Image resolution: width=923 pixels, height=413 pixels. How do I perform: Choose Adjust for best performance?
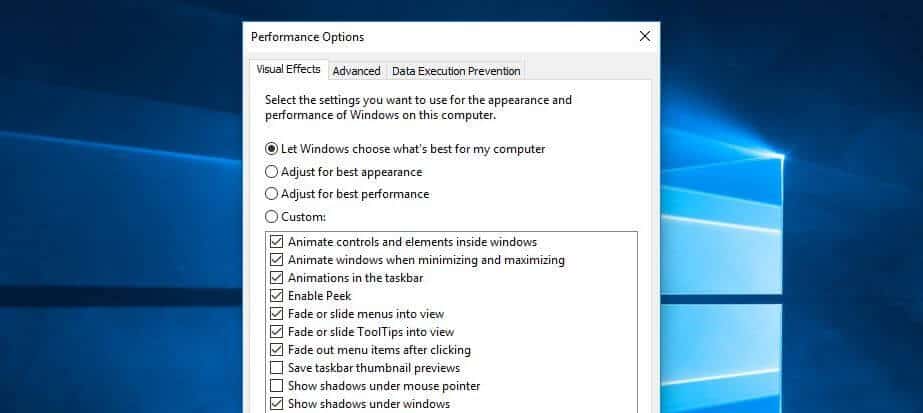[x=271, y=194]
